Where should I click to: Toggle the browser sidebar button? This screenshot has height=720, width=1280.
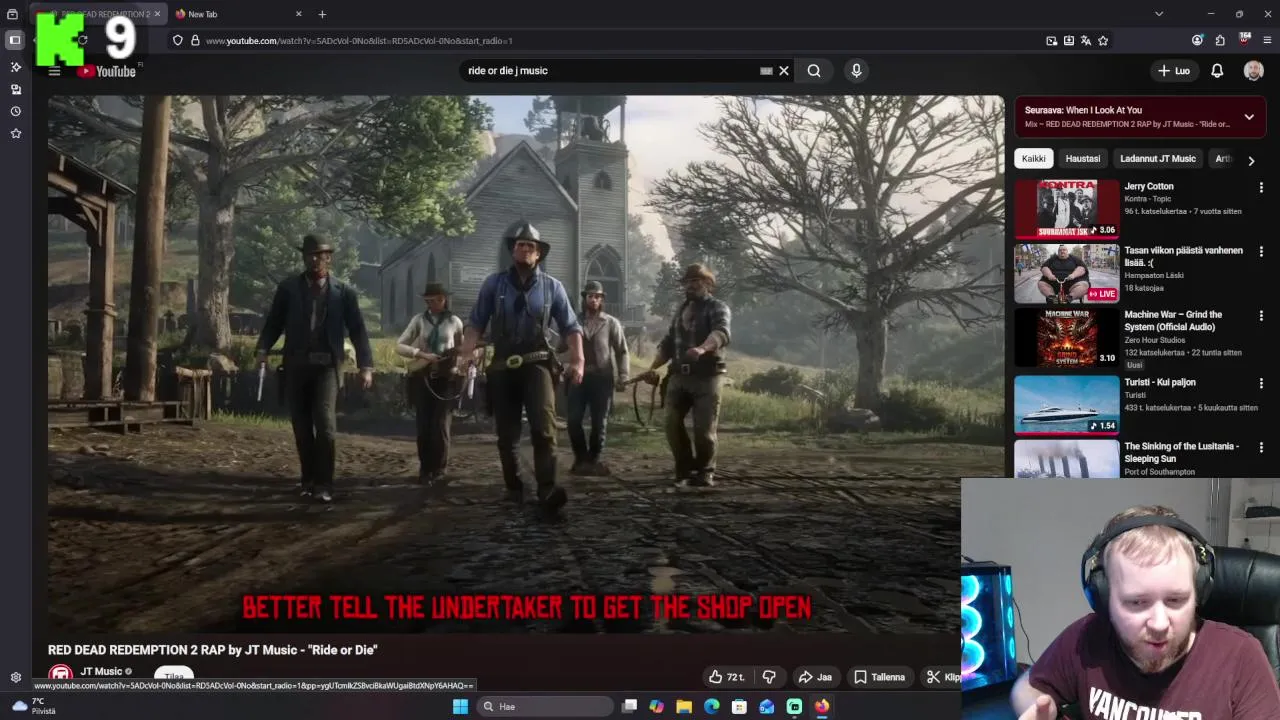coord(15,40)
